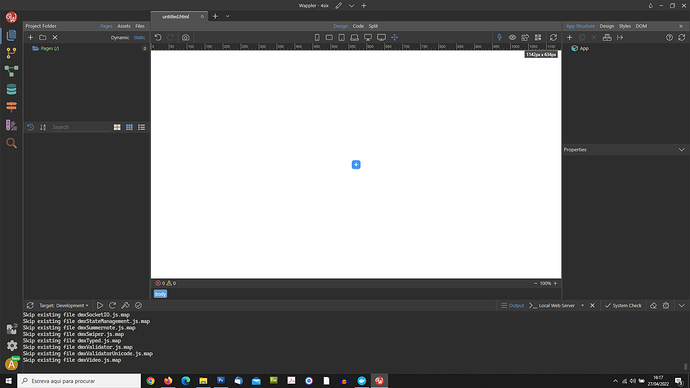Refresh the App Structure tree
This screenshot has height=388, width=690.
coord(682,37)
